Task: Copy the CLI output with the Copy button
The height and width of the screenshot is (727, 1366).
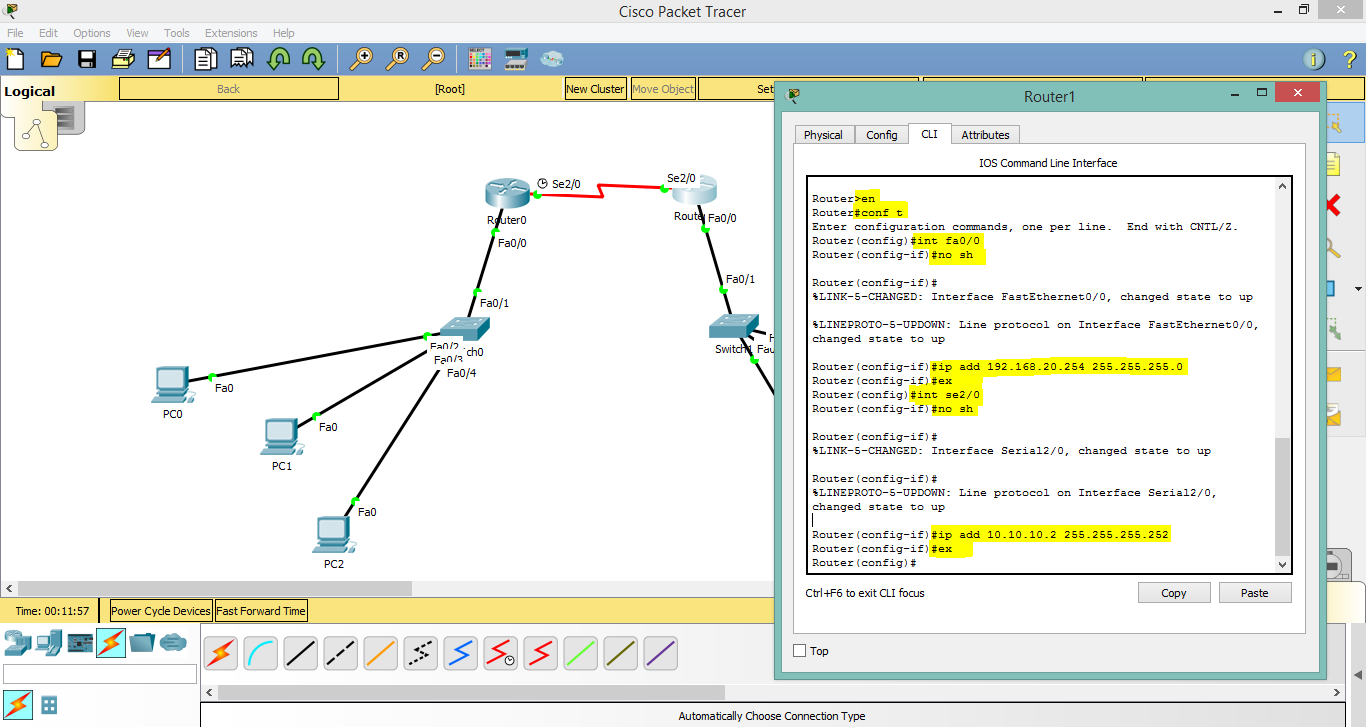Action: click(1173, 592)
